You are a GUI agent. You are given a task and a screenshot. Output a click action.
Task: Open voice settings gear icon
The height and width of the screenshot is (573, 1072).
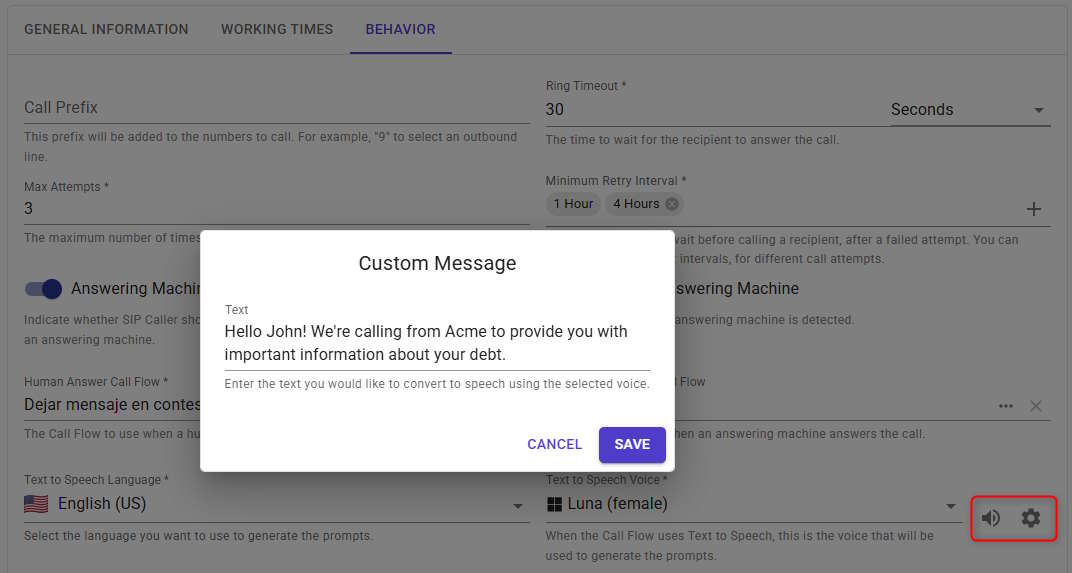(x=1030, y=518)
